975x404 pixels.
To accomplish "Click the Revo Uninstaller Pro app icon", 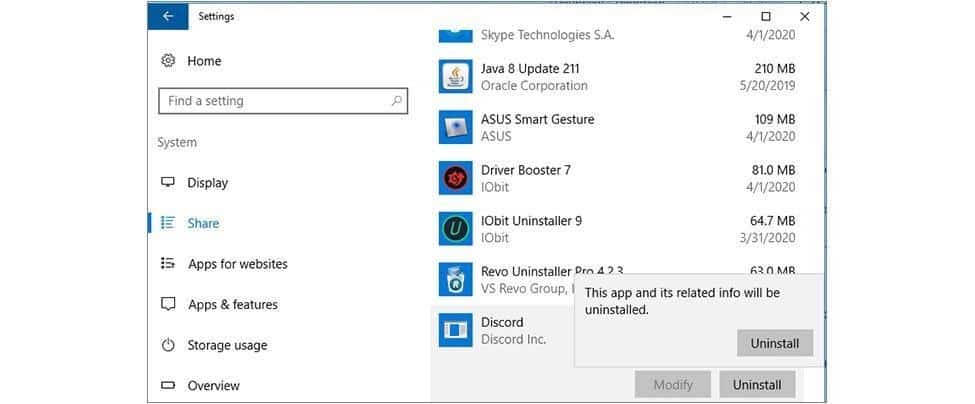I will tap(455, 279).
